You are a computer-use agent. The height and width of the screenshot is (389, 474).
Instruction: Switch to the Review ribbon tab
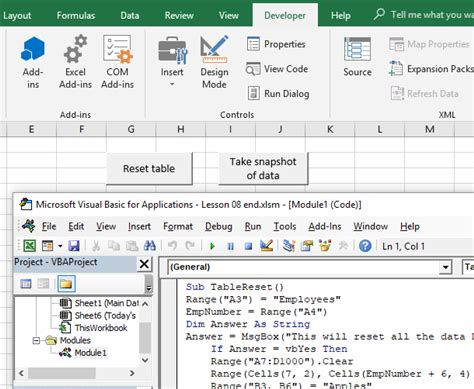click(179, 15)
